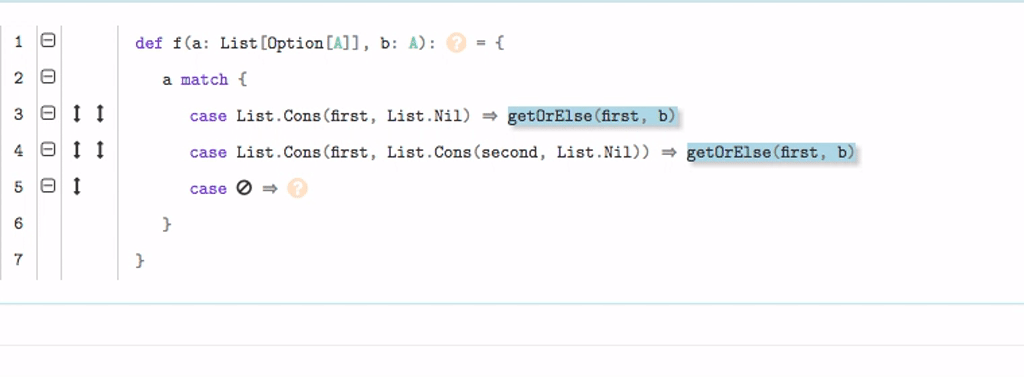1024x377 pixels.
Task: Collapse the case on line 3
Action: click(x=48, y=114)
